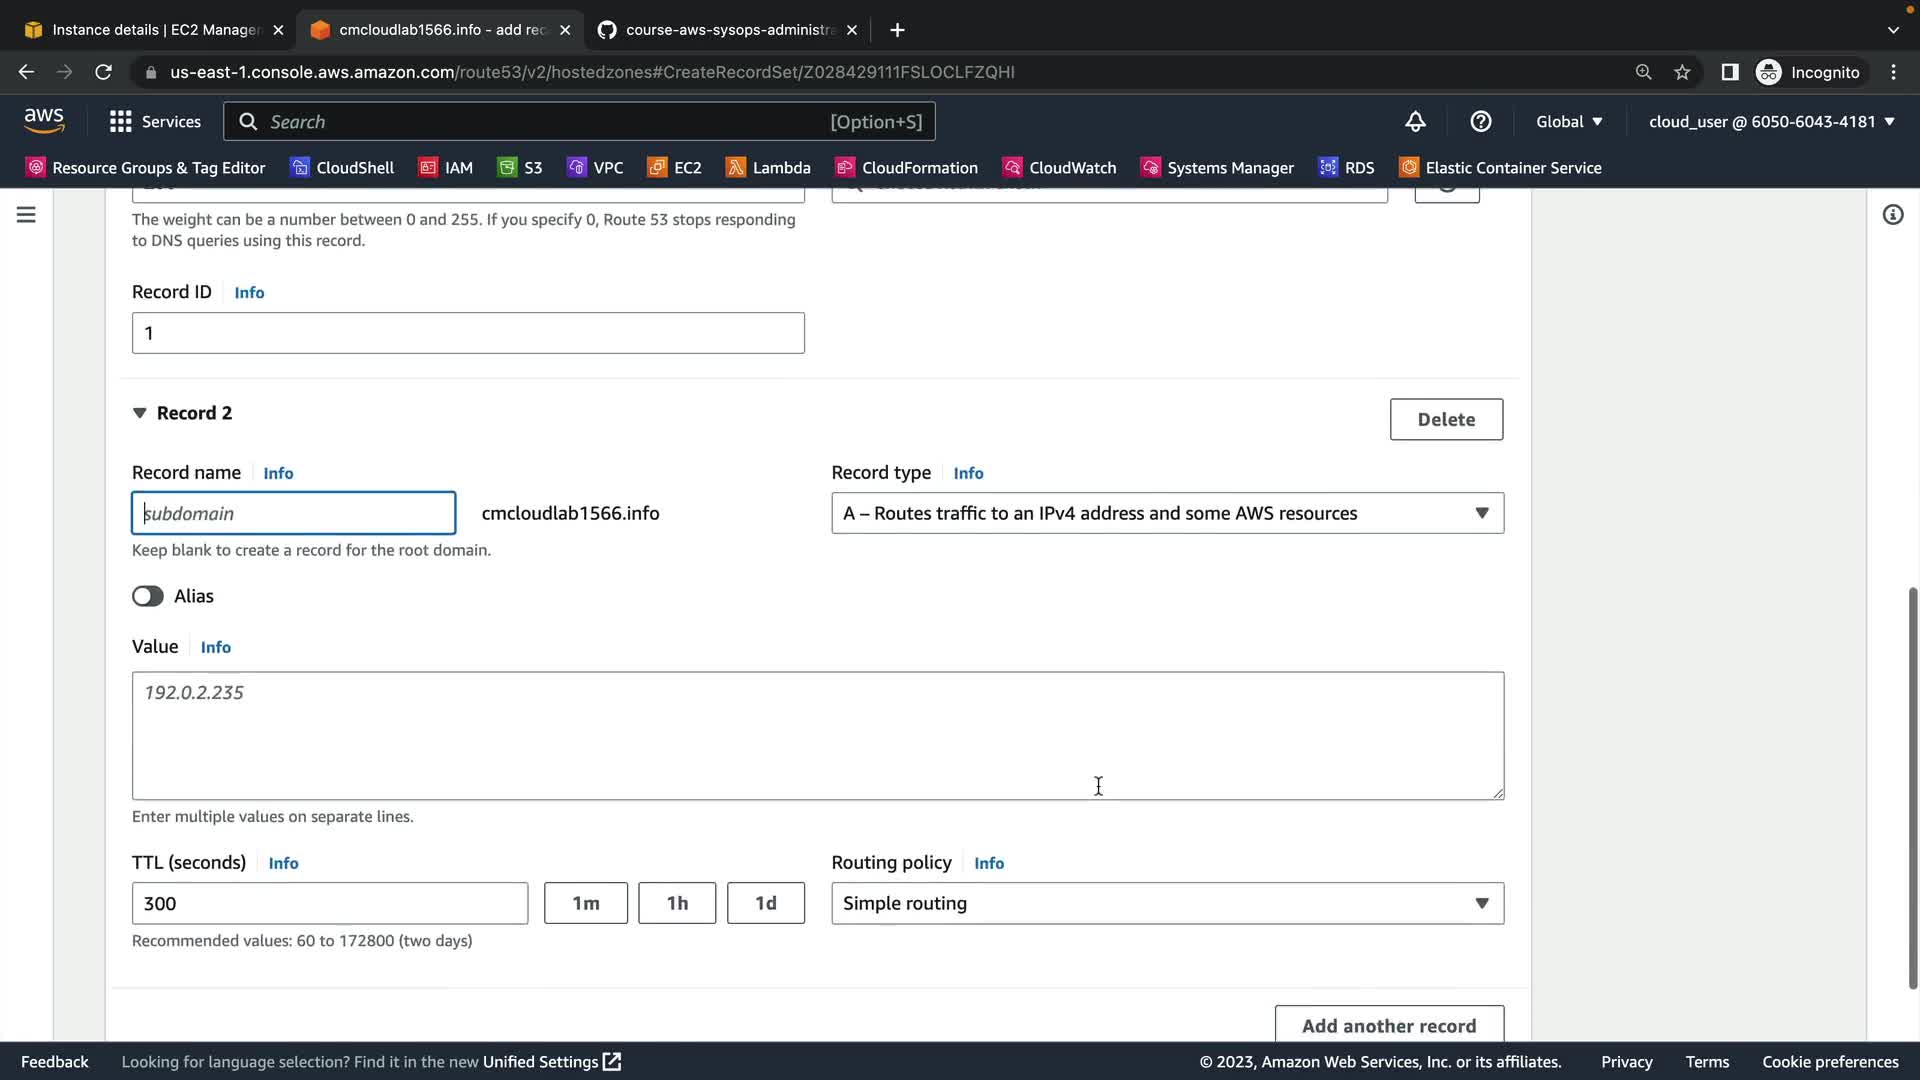Click Delete button for Record 2
This screenshot has width=1920, height=1080.
(1446, 419)
